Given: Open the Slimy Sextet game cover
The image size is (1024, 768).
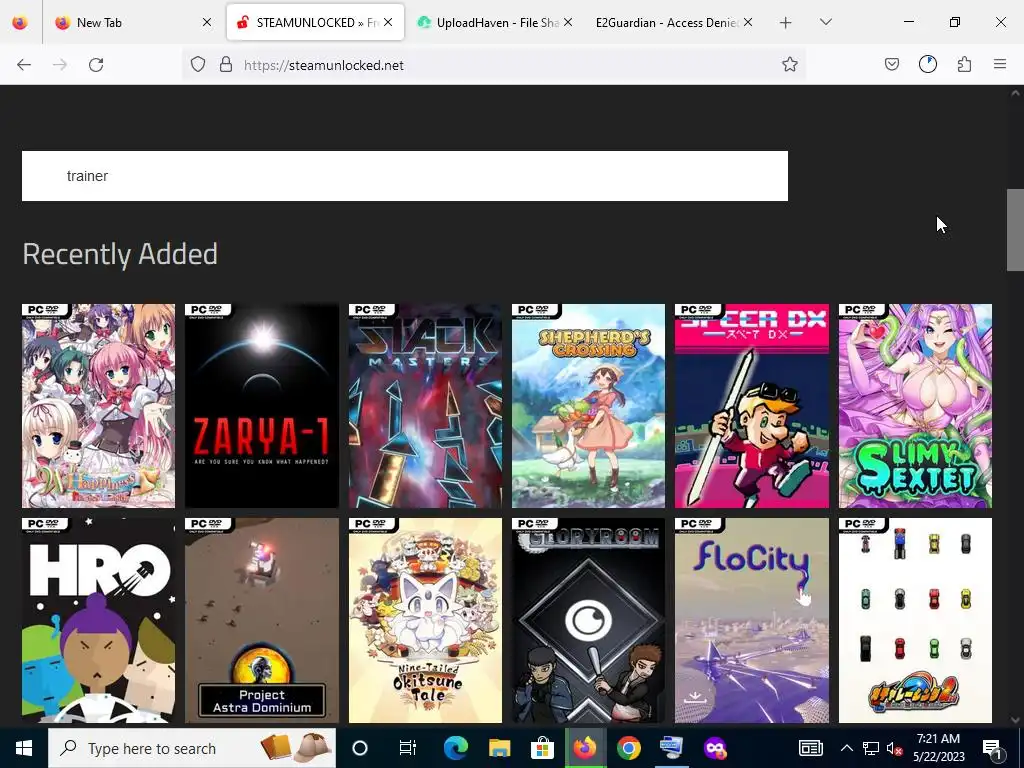Looking at the screenshot, I should (915, 406).
